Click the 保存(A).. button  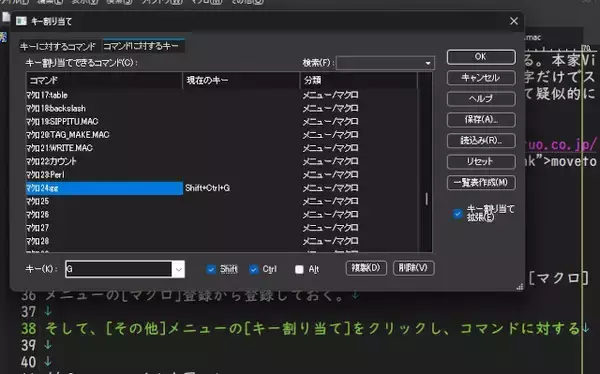[481, 119]
